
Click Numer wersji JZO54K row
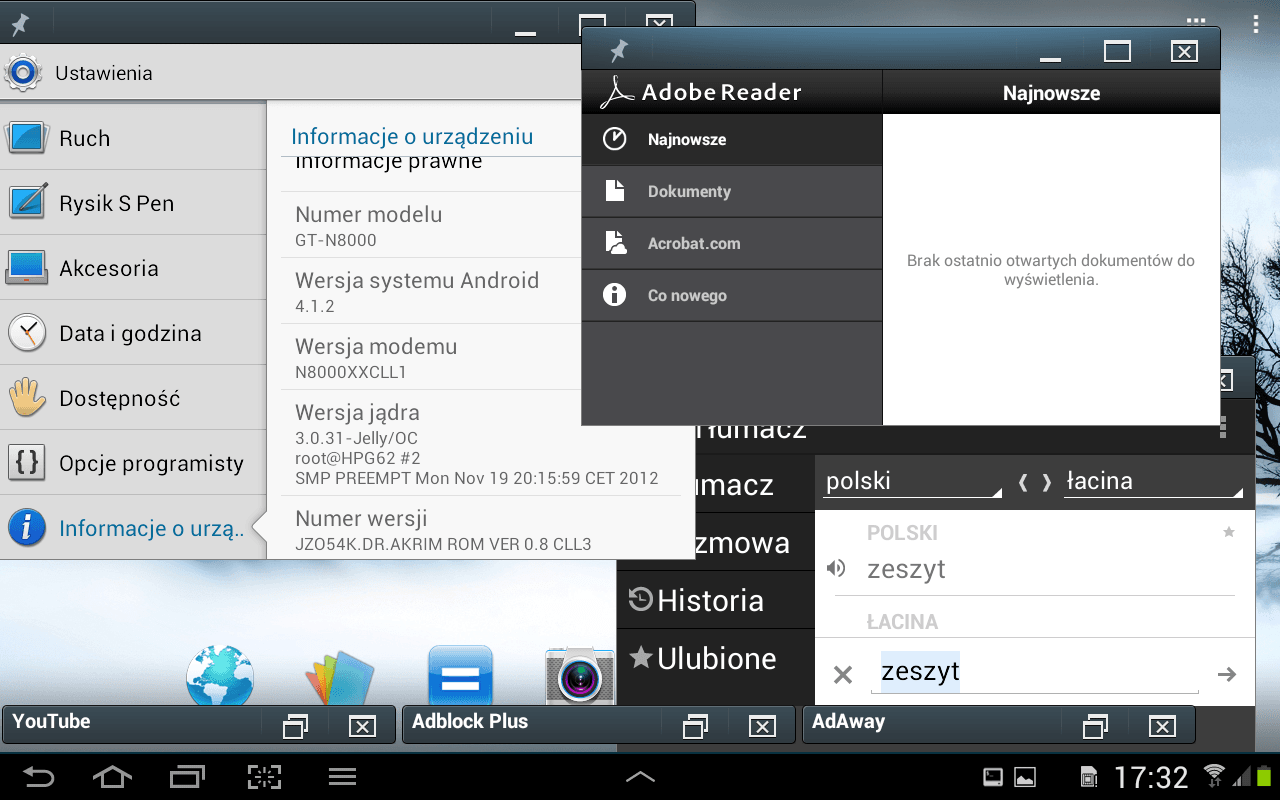click(480, 529)
